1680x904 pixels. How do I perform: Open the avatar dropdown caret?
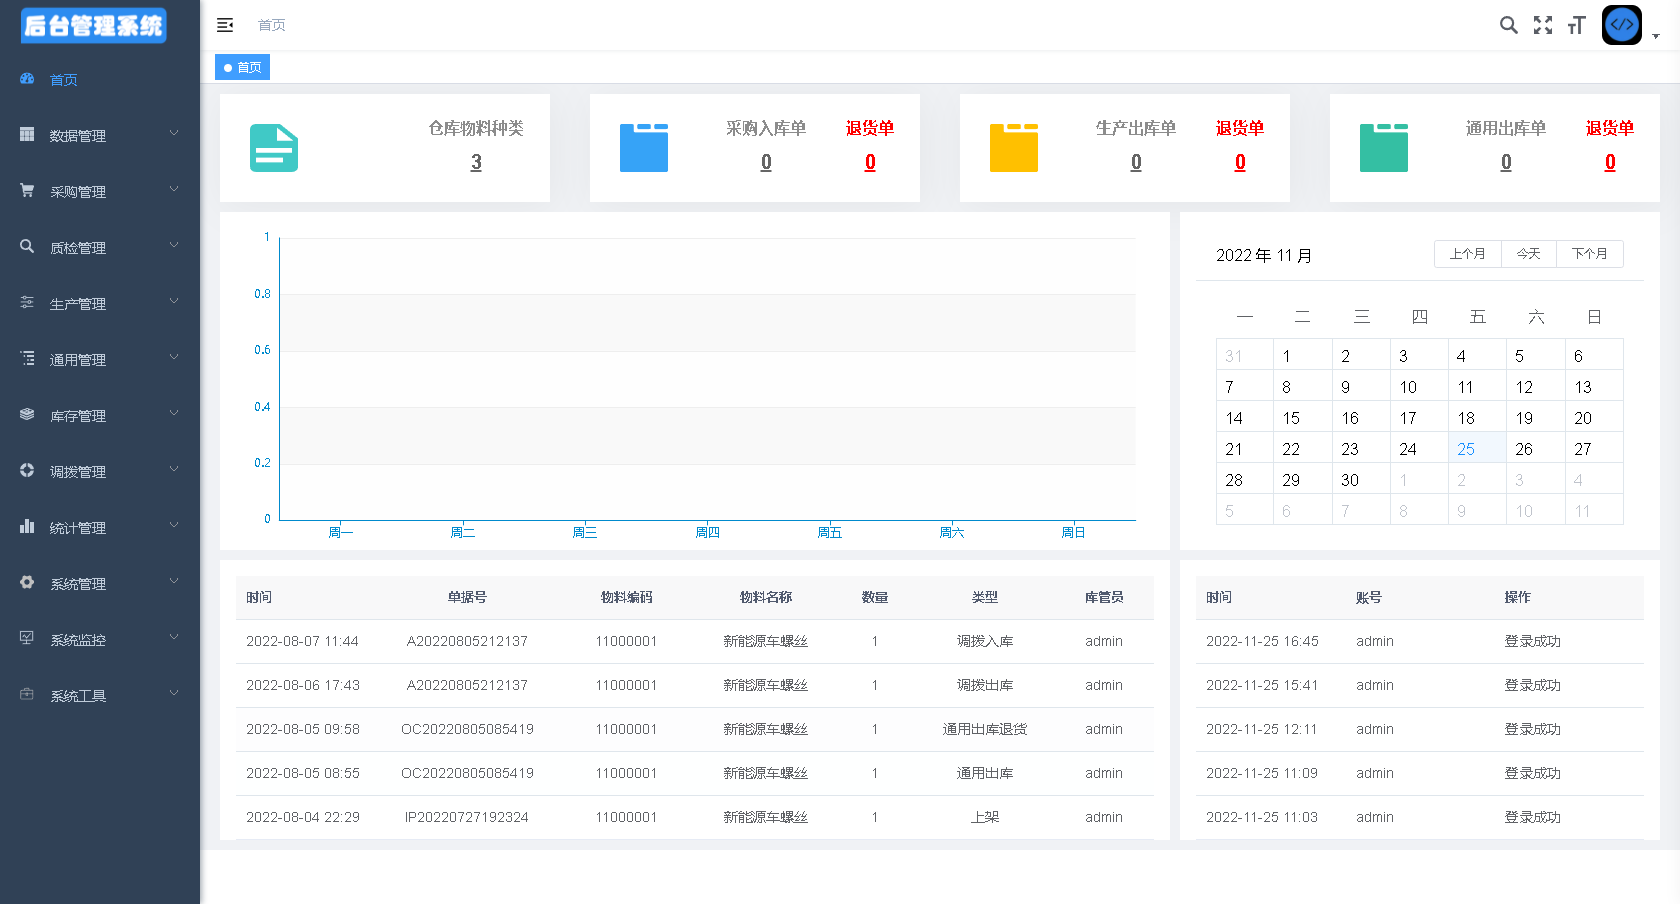(x=1656, y=36)
